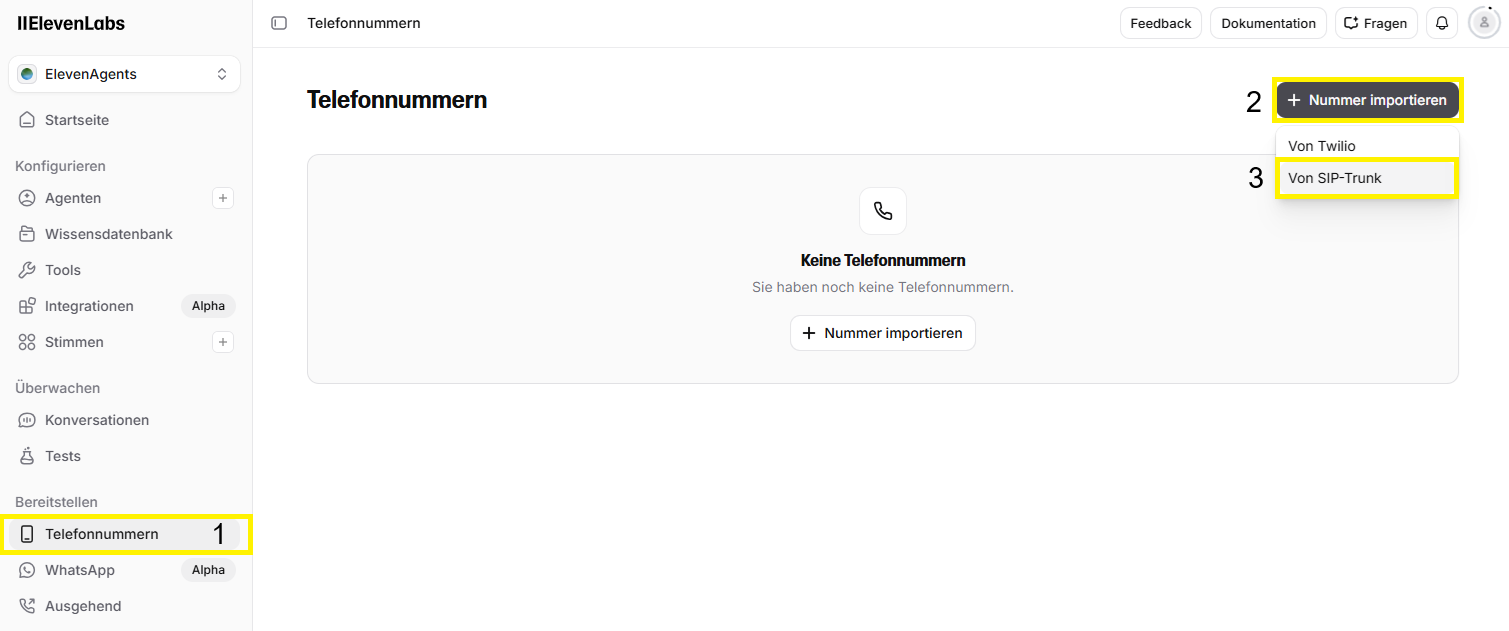This screenshot has width=1509, height=631.
Task: Click the Fragen button
Action: pos(1375,23)
